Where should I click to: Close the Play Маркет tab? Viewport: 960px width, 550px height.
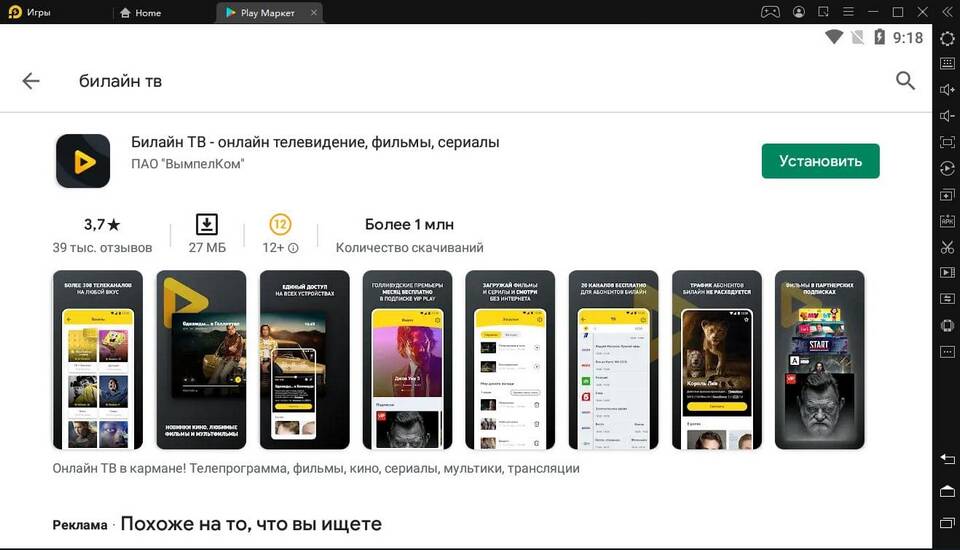click(313, 12)
